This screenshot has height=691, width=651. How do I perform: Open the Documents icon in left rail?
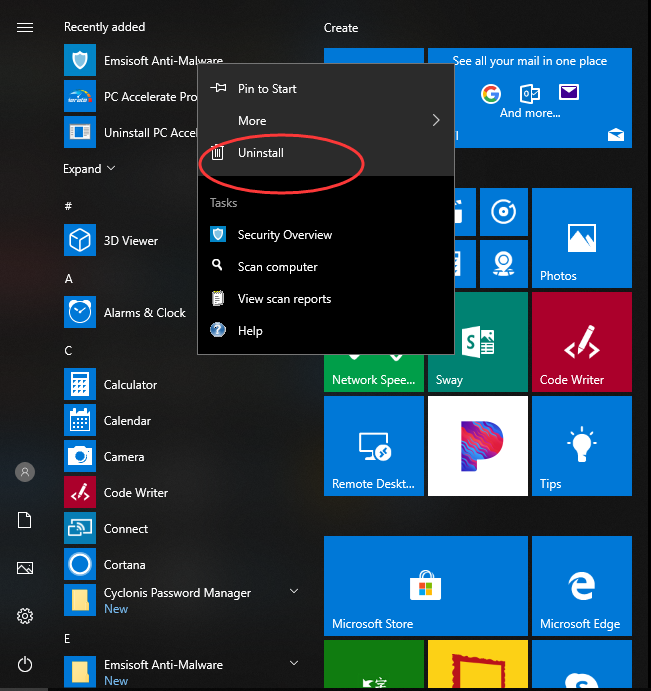pyautogui.click(x=25, y=520)
